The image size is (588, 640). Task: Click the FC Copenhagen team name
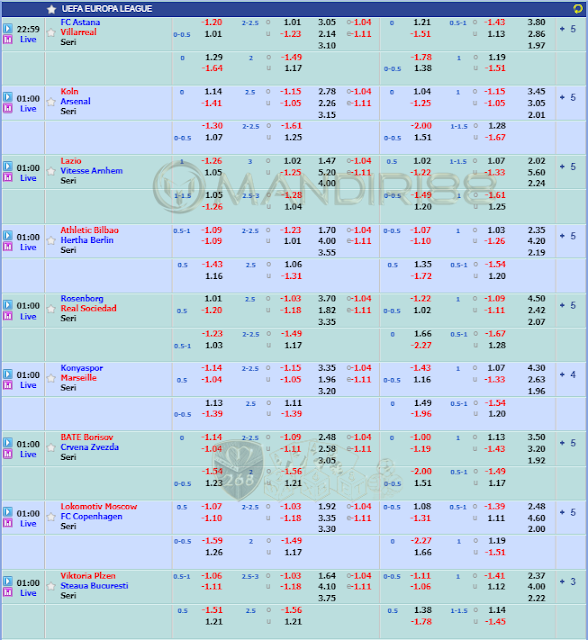(91, 516)
